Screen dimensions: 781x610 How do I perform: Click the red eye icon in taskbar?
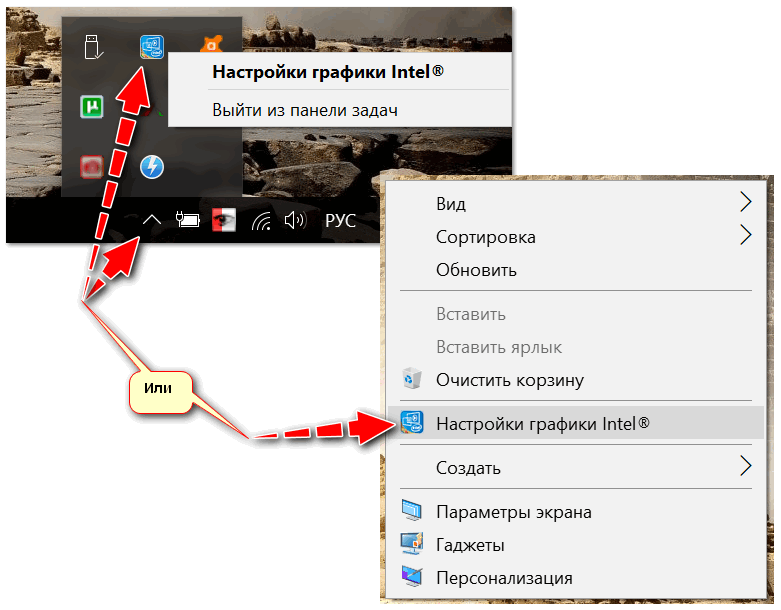click(x=224, y=220)
